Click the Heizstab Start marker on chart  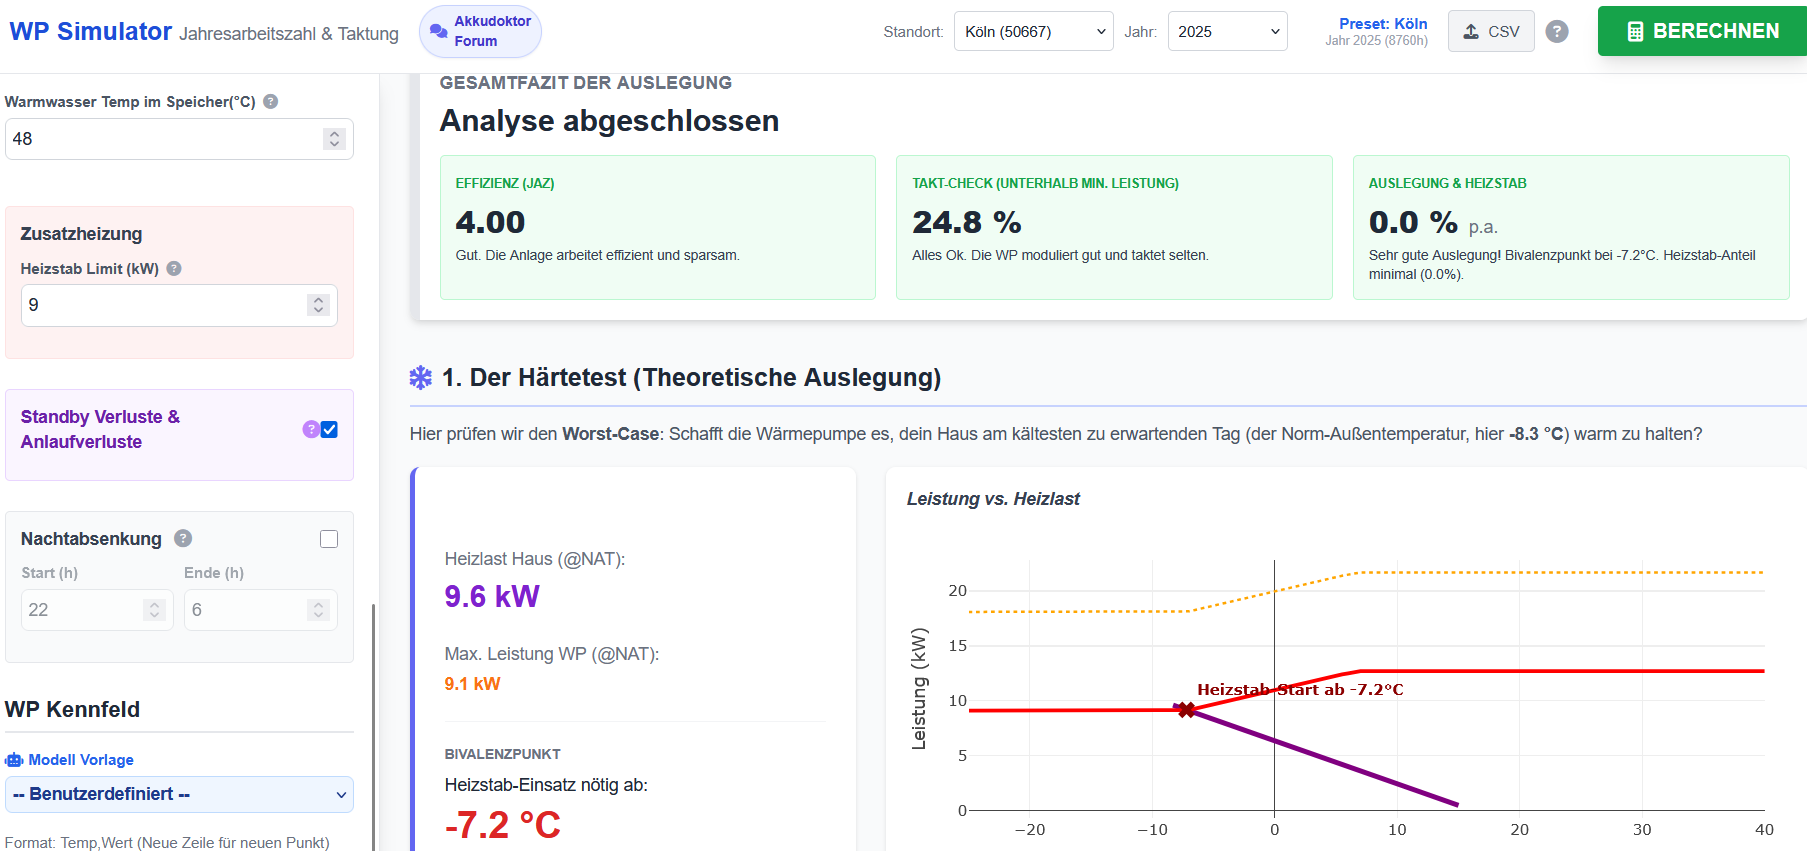[x=1186, y=710]
